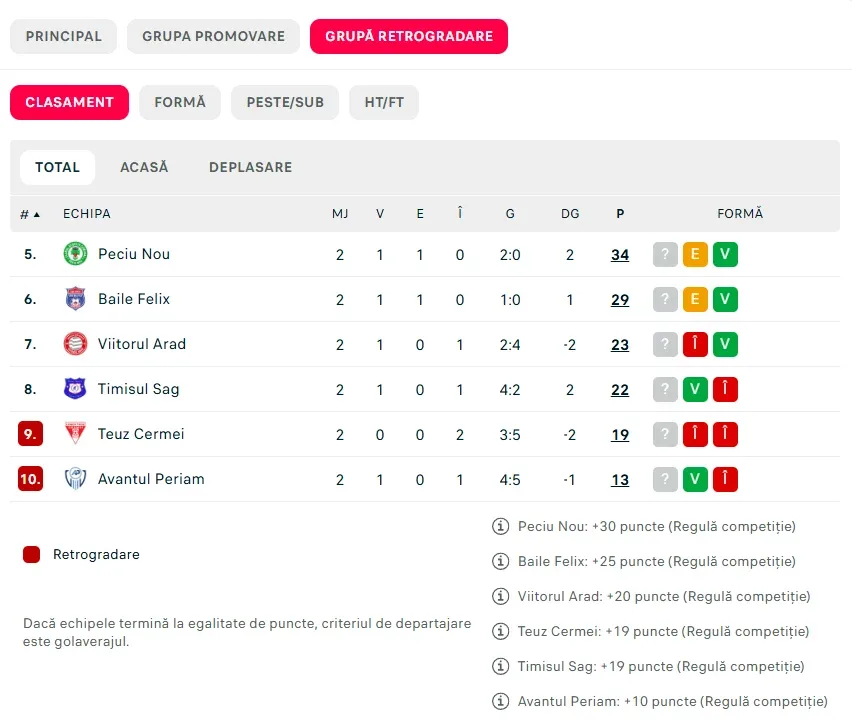
Task: Click the Viitorul Arad club logo
Action: [75, 344]
